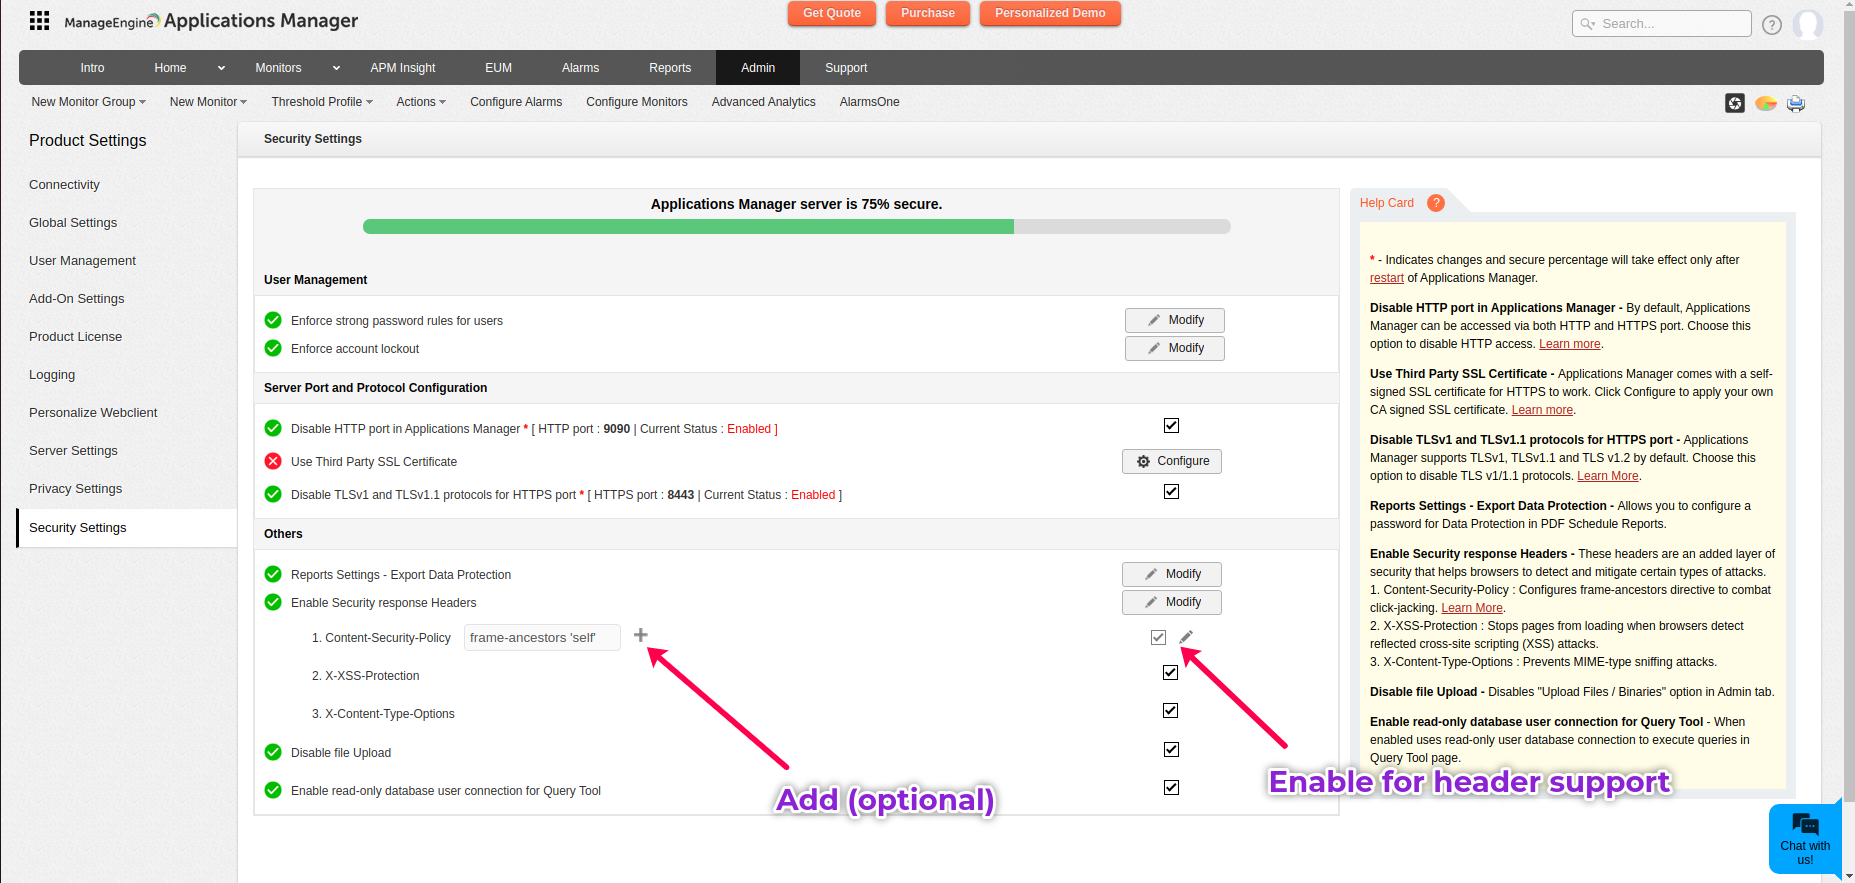Viewport: 1855px width, 883px height.
Task: Click the Personalized Demo button
Action: [x=1050, y=13]
